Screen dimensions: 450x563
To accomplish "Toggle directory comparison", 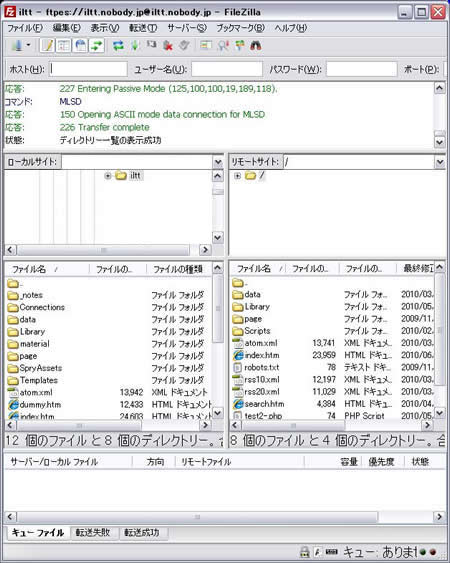I will (x=223, y=46).
